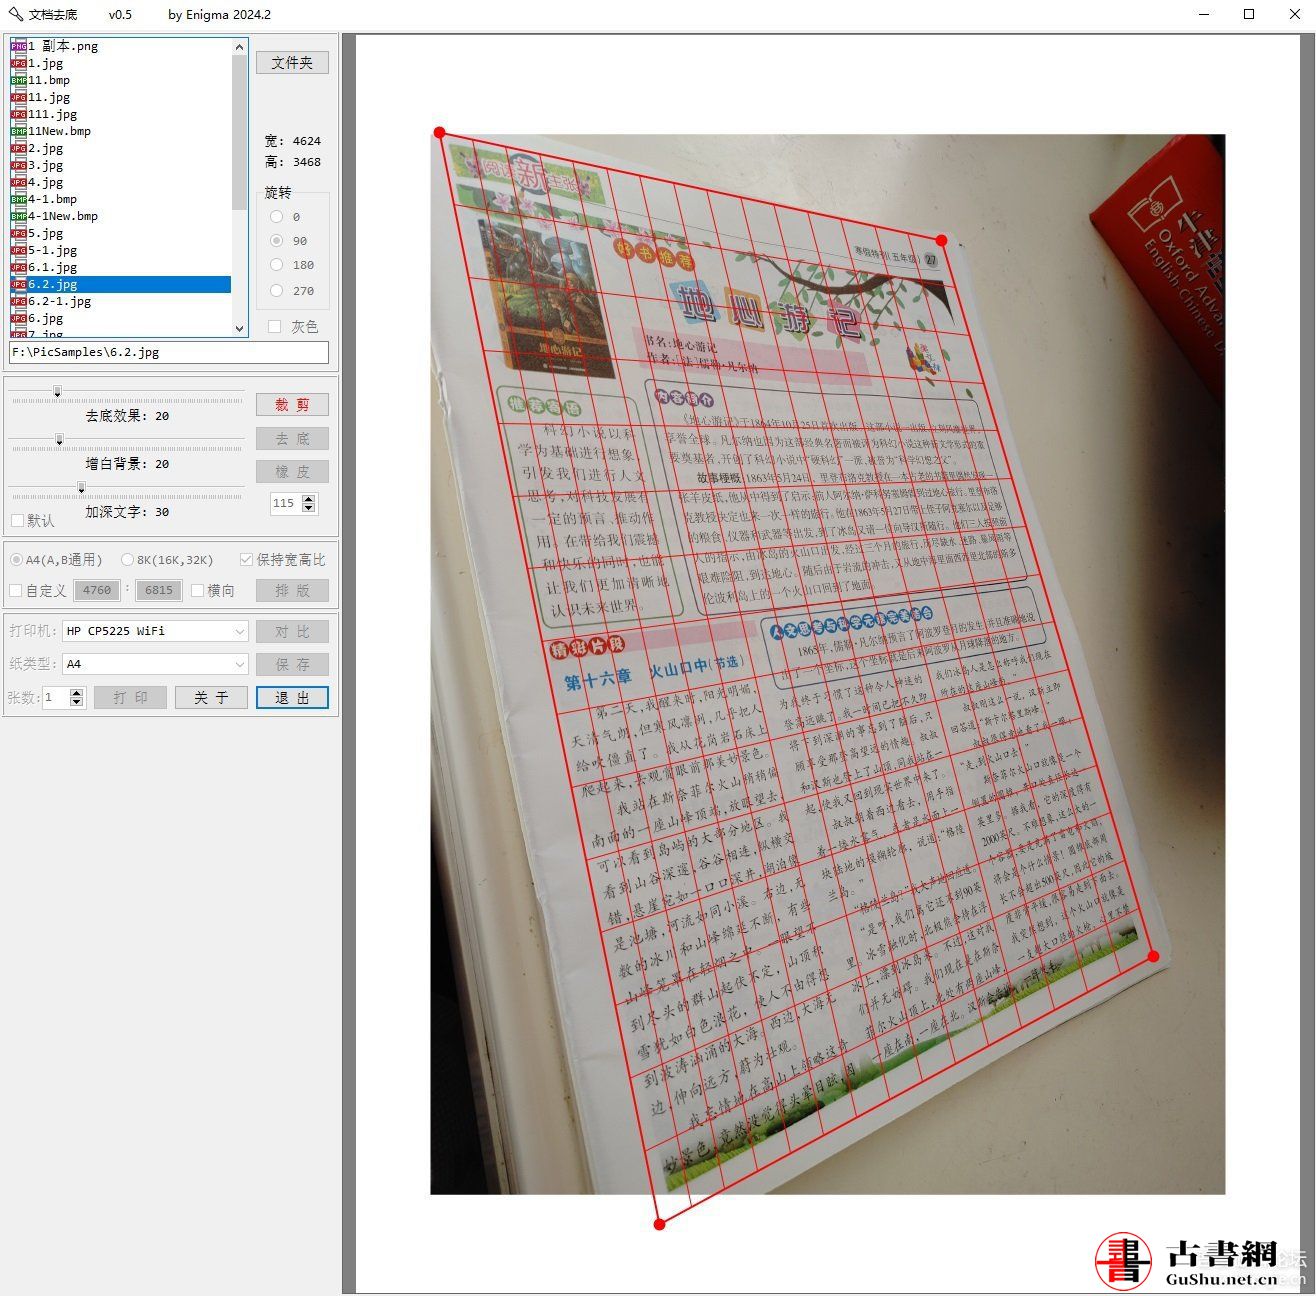Open the 打印机 printer dropdown
Screen dimensions: 1316x1296
[239, 631]
